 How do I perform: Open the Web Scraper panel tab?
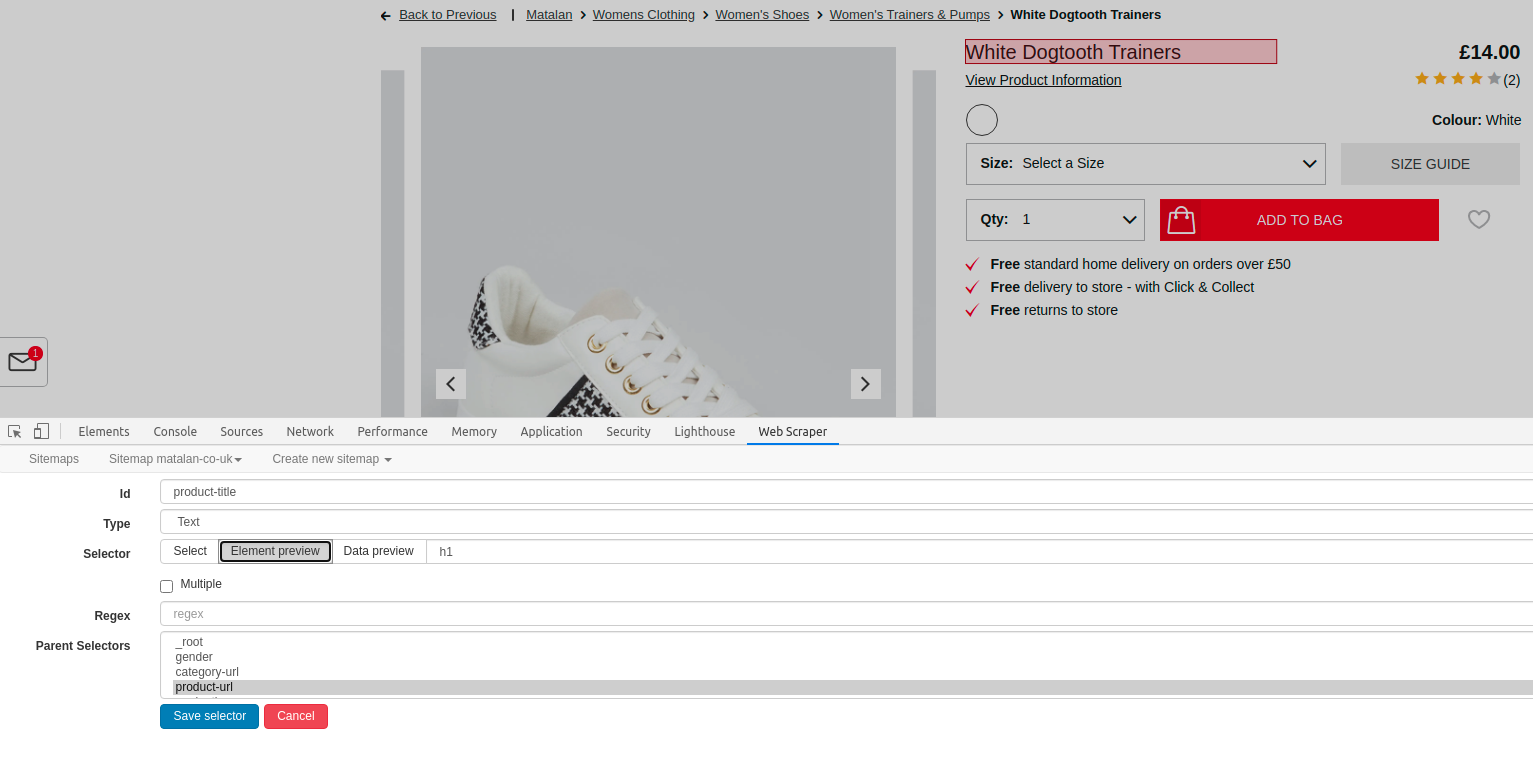click(792, 431)
